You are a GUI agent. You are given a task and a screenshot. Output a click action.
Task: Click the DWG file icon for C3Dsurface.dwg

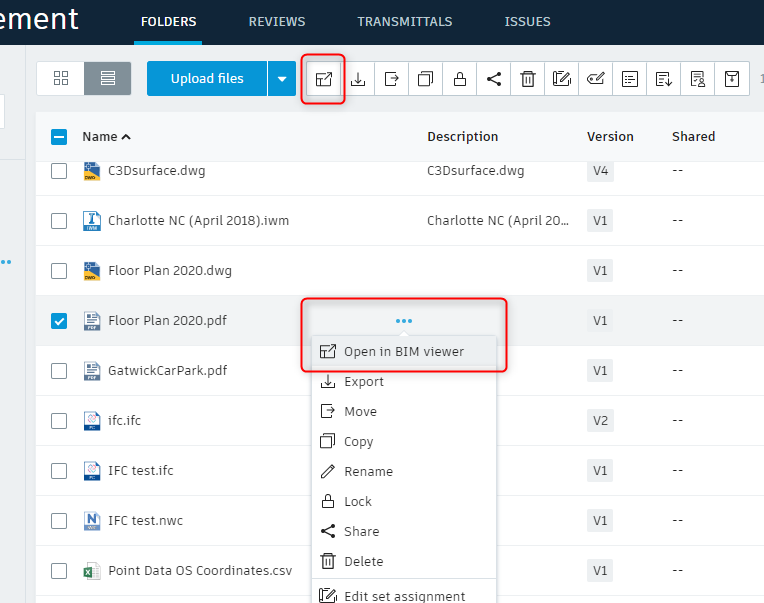click(x=92, y=171)
